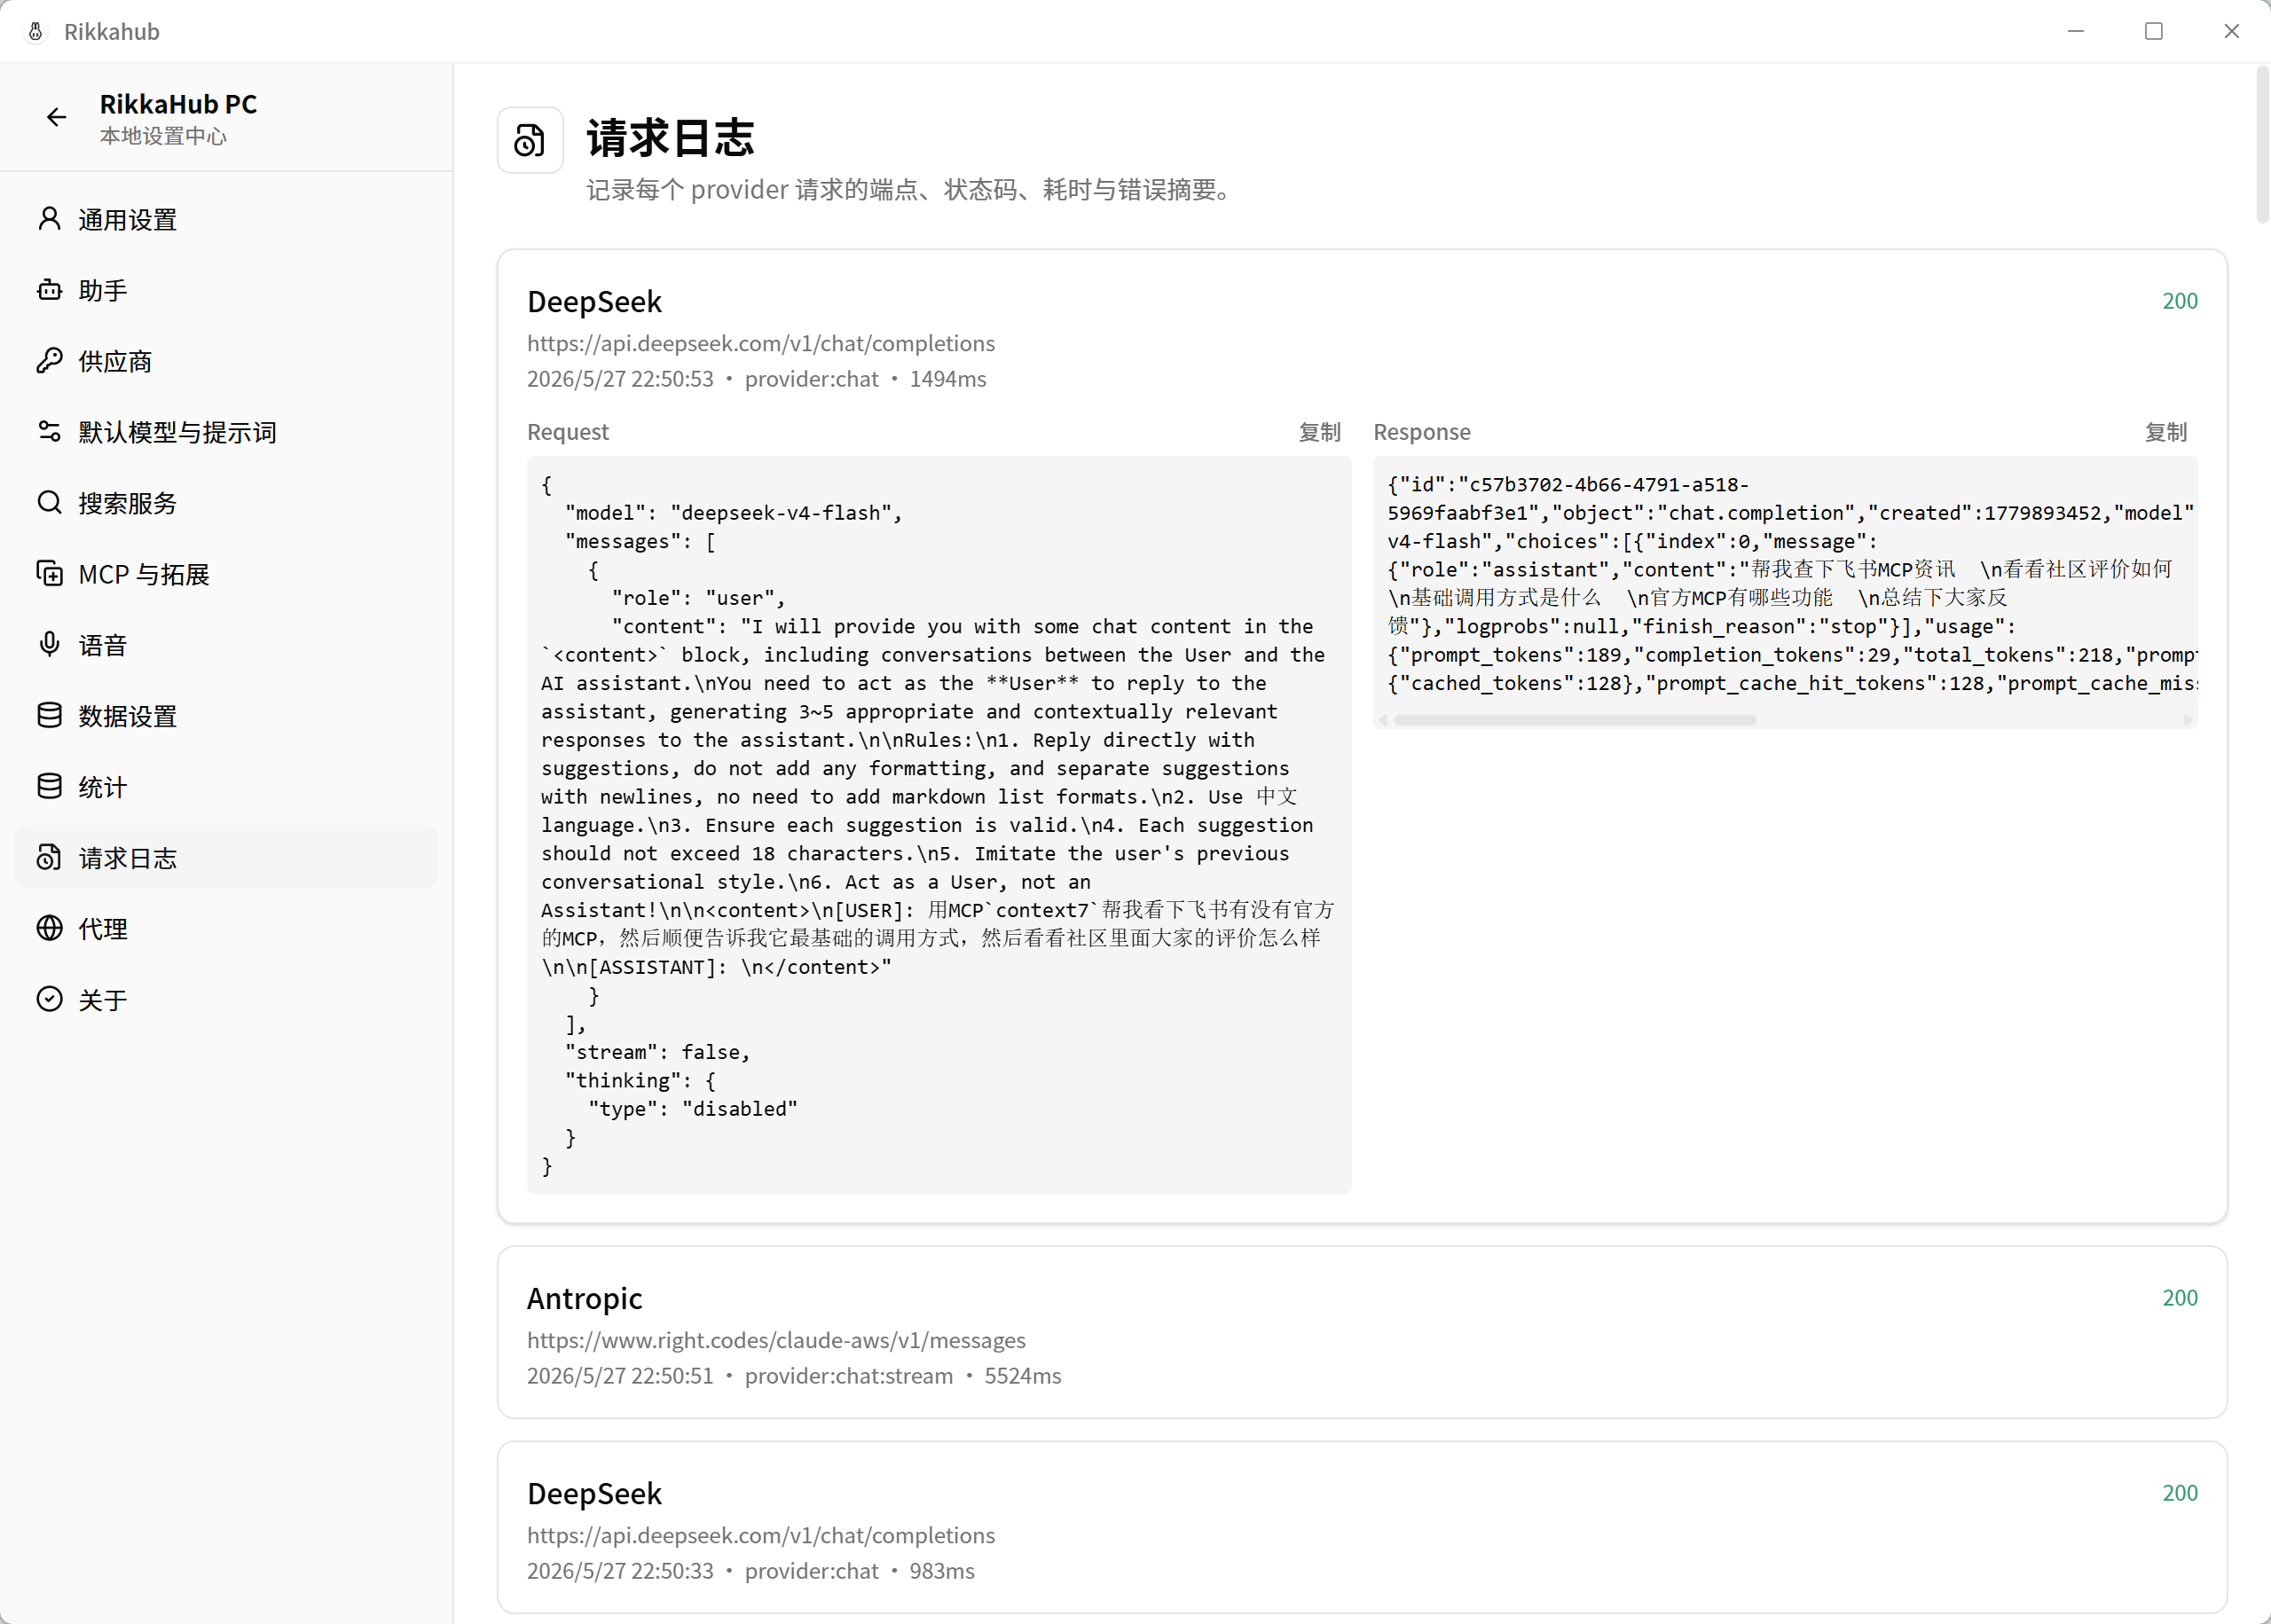The image size is (2271, 1624).
Task: Click the Request JSON code block
Action: pyautogui.click(x=939, y=825)
